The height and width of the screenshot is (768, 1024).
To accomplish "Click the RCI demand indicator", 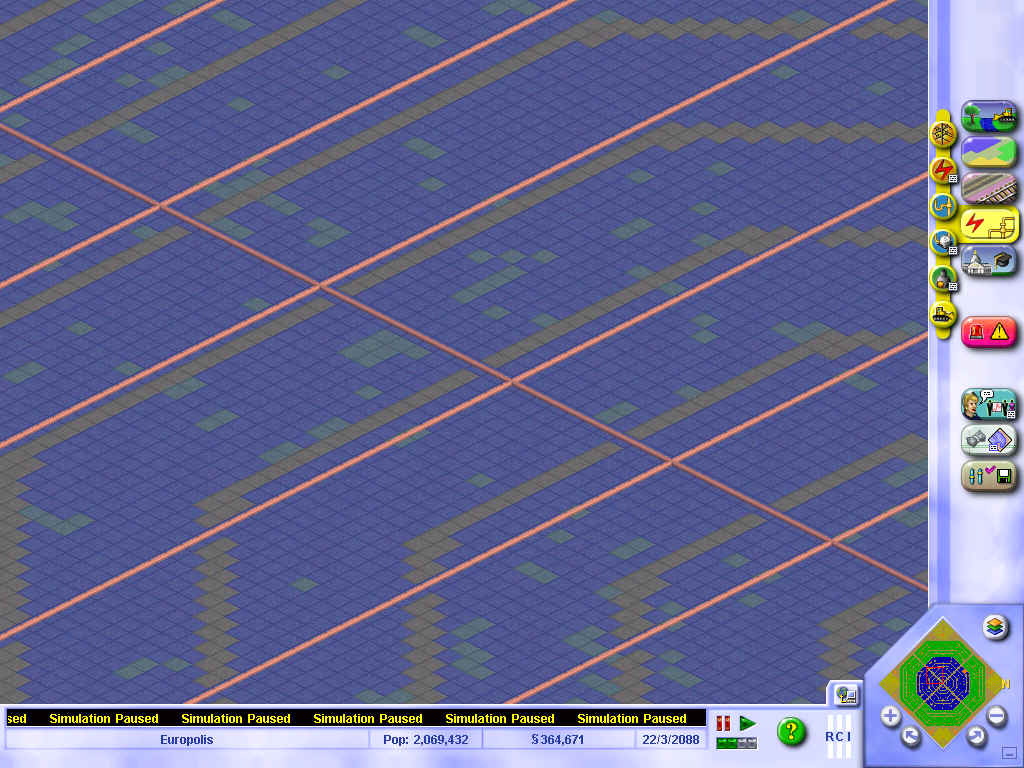I will [838, 736].
